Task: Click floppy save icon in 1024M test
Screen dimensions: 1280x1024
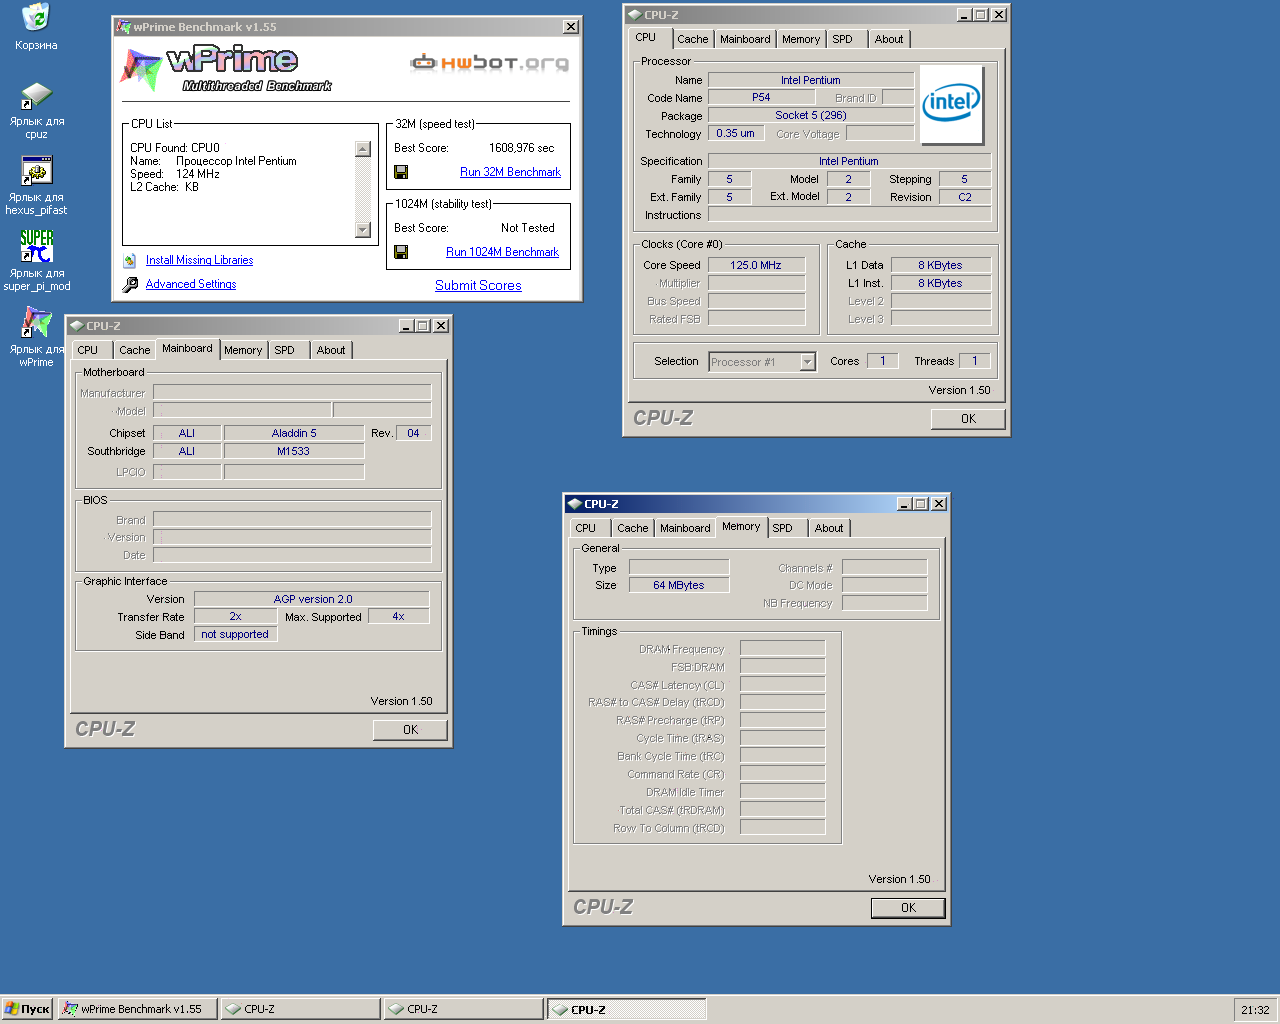Action: pos(401,252)
